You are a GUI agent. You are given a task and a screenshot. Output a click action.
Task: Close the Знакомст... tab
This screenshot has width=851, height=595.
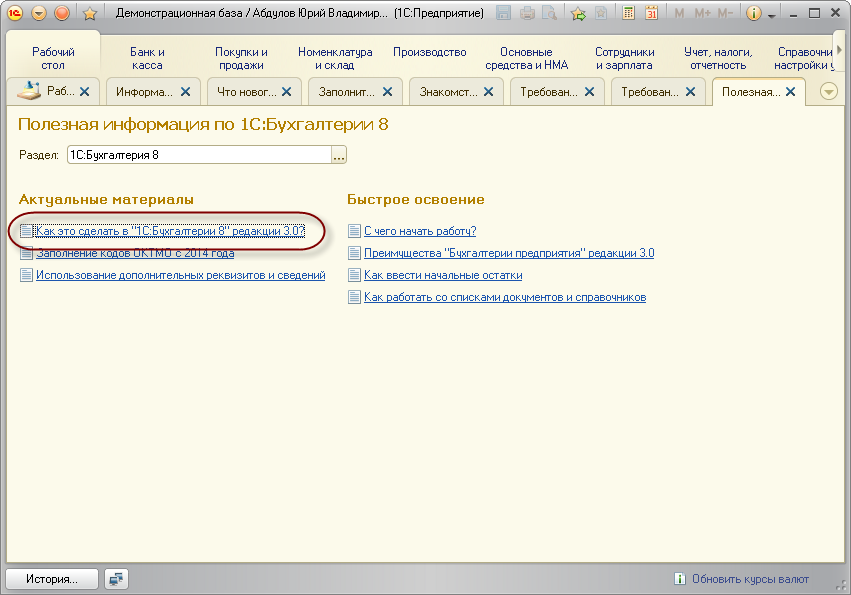click(x=488, y=92)
